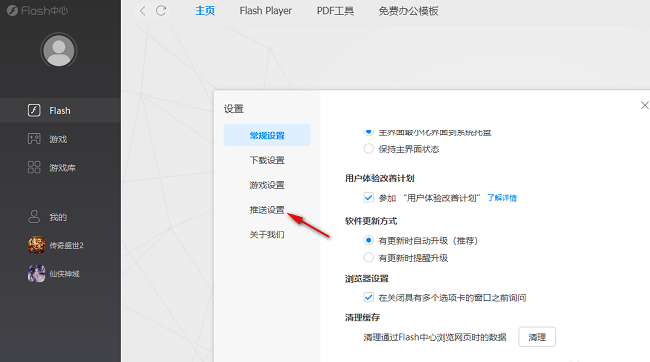Launch the 传奇盛世2 game icon
This screenshot has height=362, width=650.
pos(36,245)
